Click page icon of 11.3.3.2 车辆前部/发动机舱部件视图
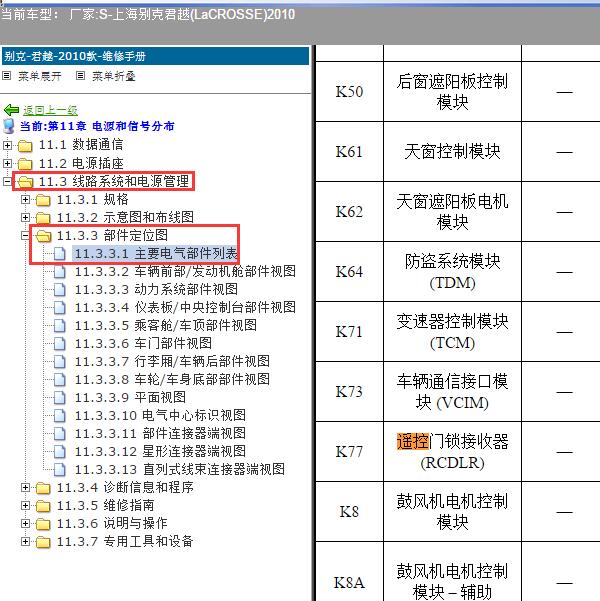 point(59,271)
